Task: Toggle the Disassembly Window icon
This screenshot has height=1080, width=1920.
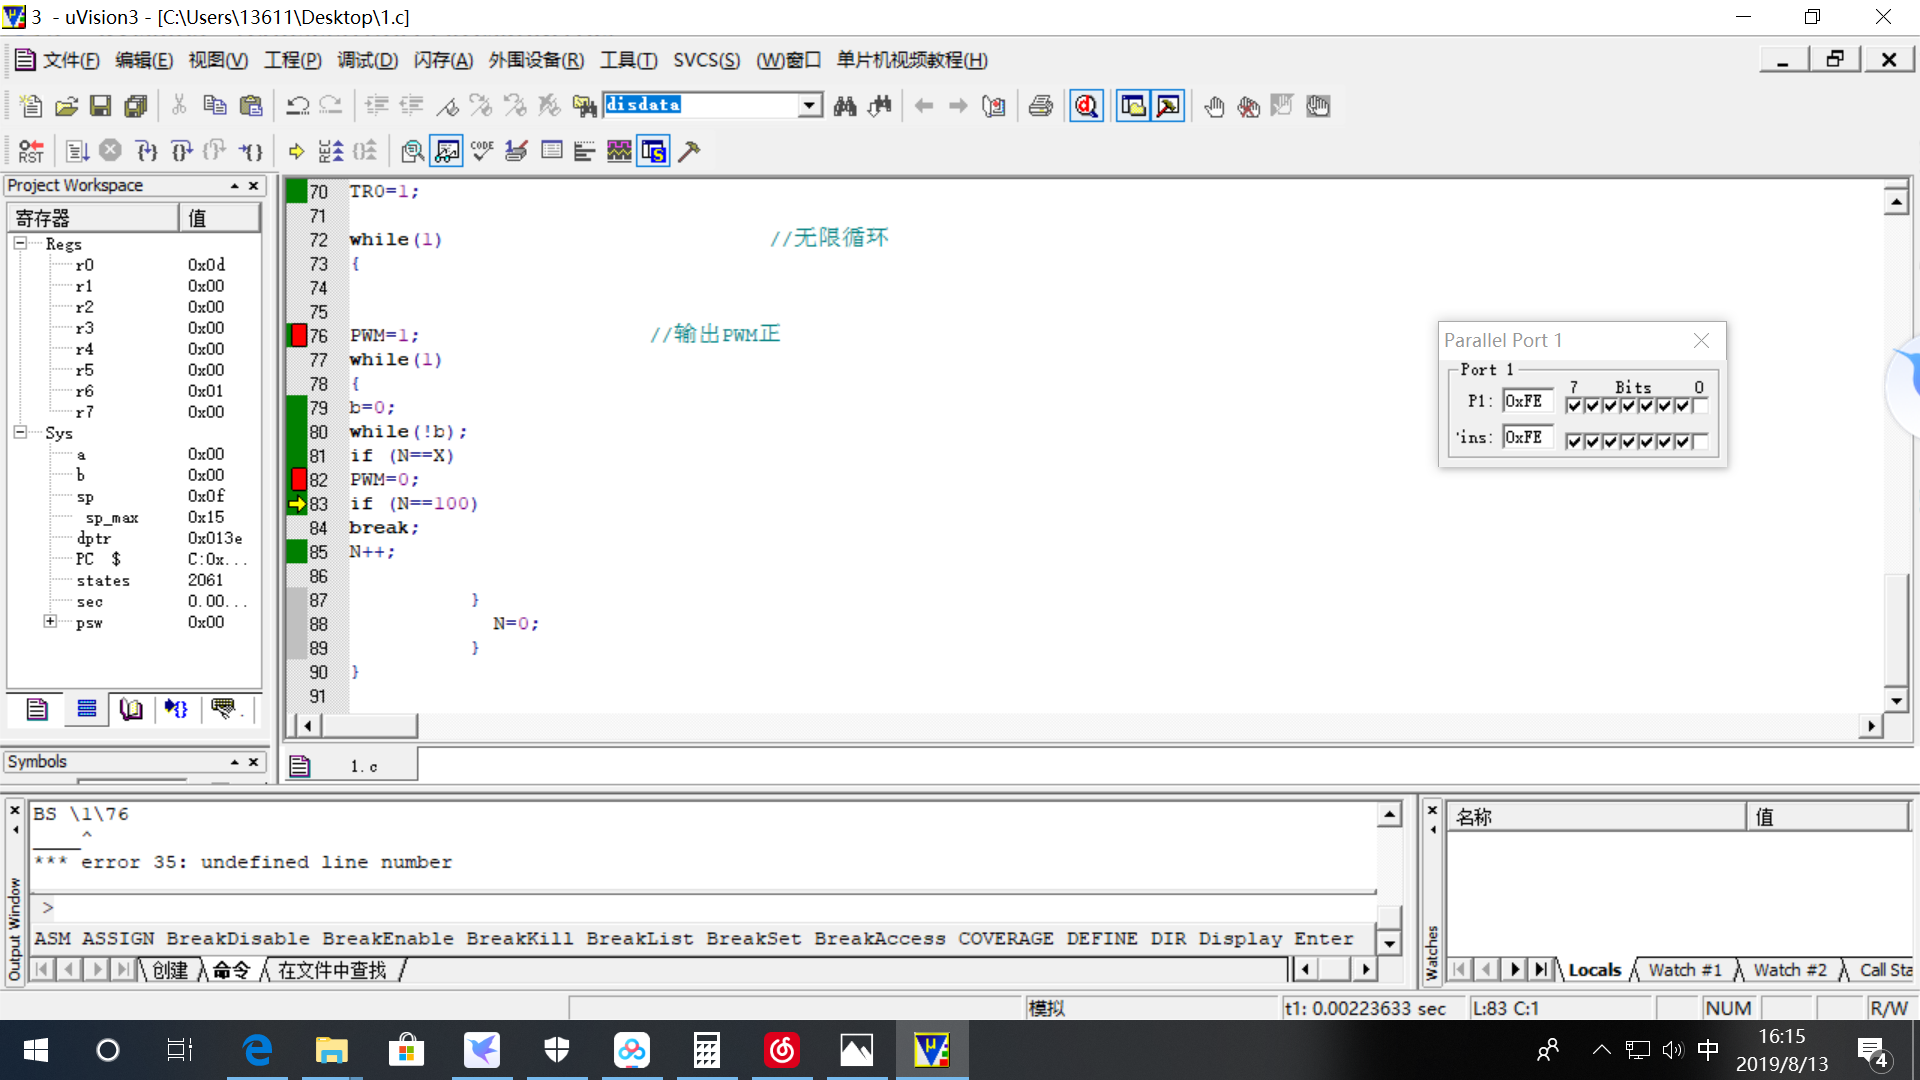Action: pos(412,151)
